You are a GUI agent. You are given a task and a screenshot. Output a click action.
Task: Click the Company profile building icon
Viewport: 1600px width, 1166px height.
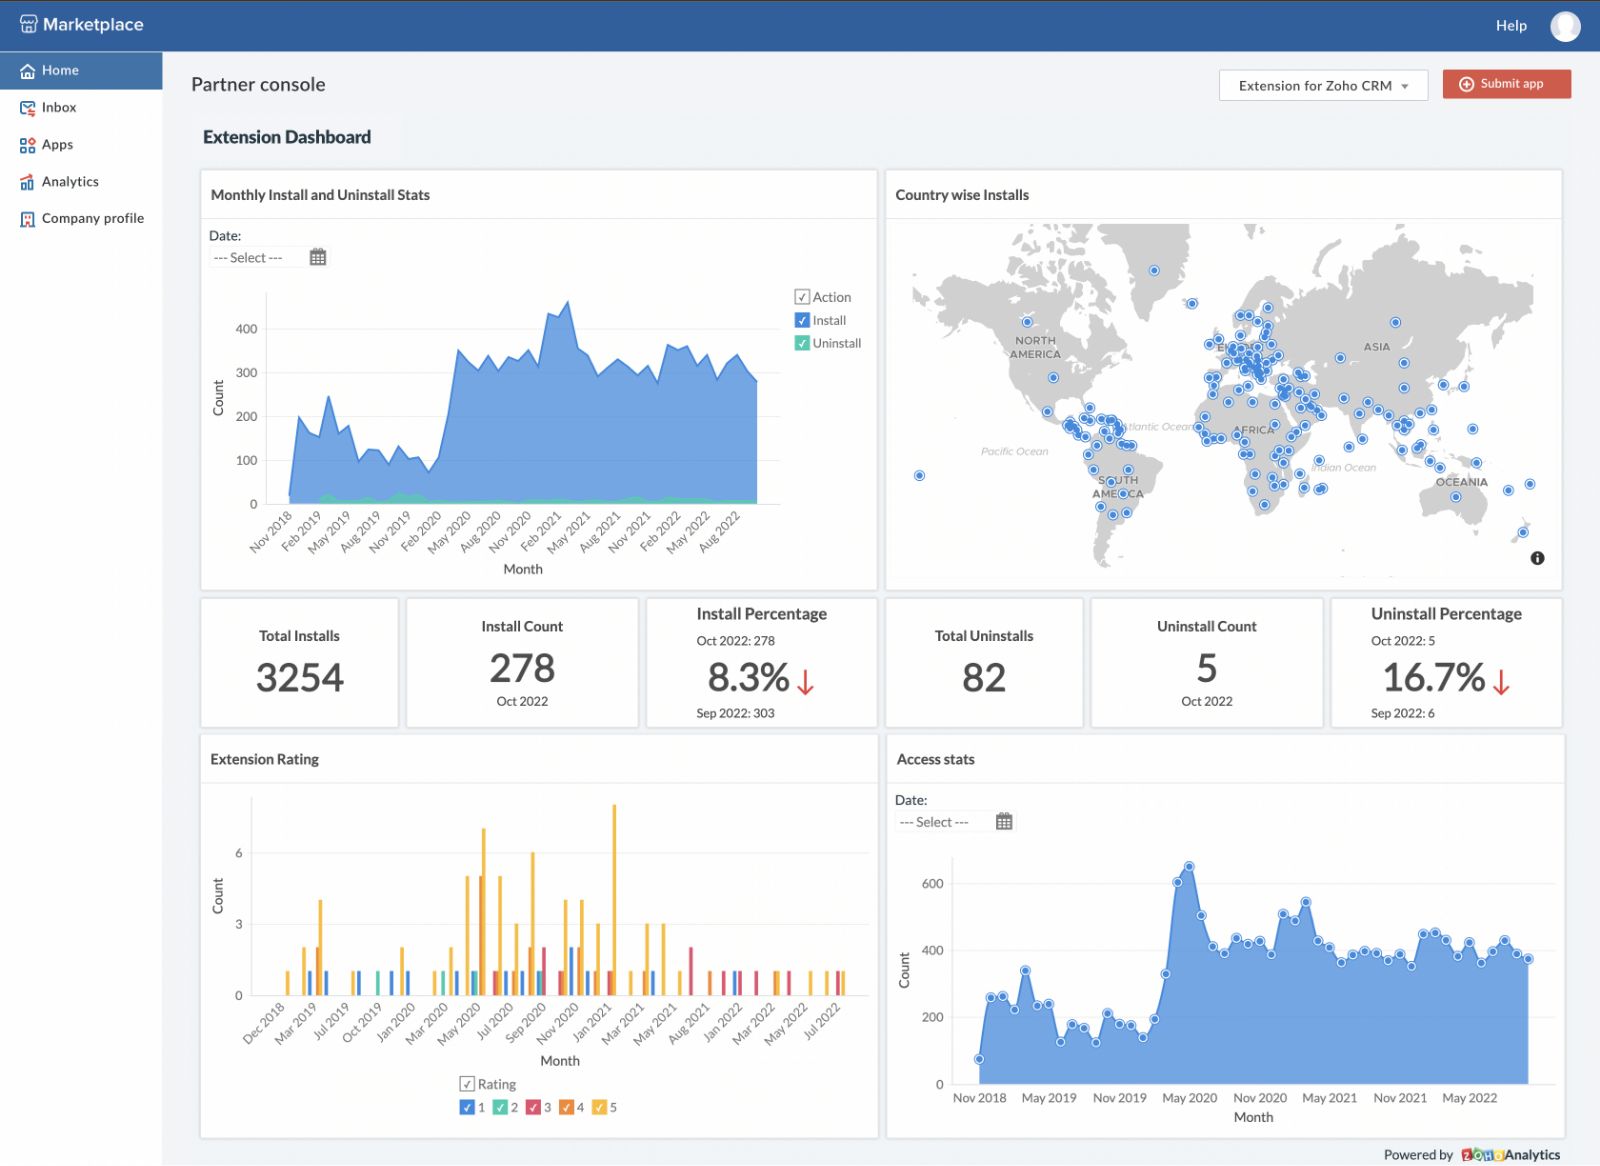pyautogui.click(x=28, y=219)
